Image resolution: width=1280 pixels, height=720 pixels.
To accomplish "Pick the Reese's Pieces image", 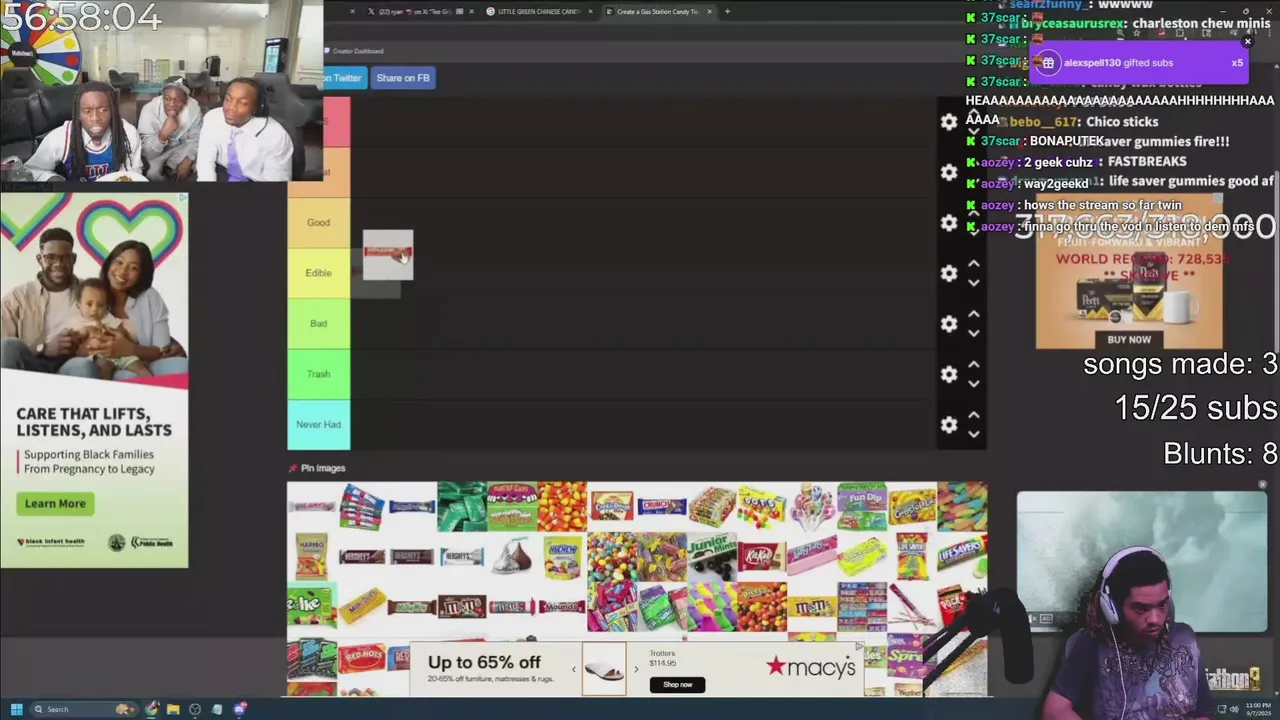I will [x=762, y=607].
